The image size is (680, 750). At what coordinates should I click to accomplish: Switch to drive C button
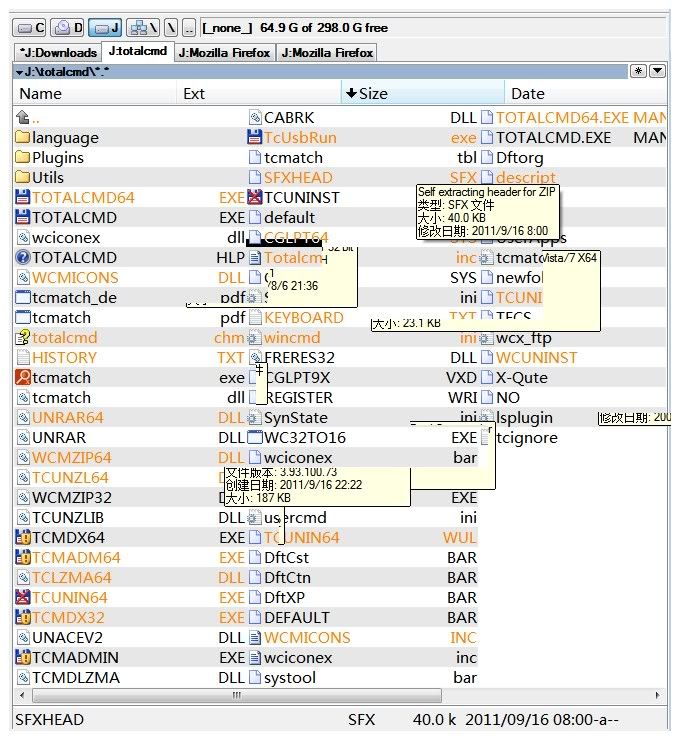(29, 28)
